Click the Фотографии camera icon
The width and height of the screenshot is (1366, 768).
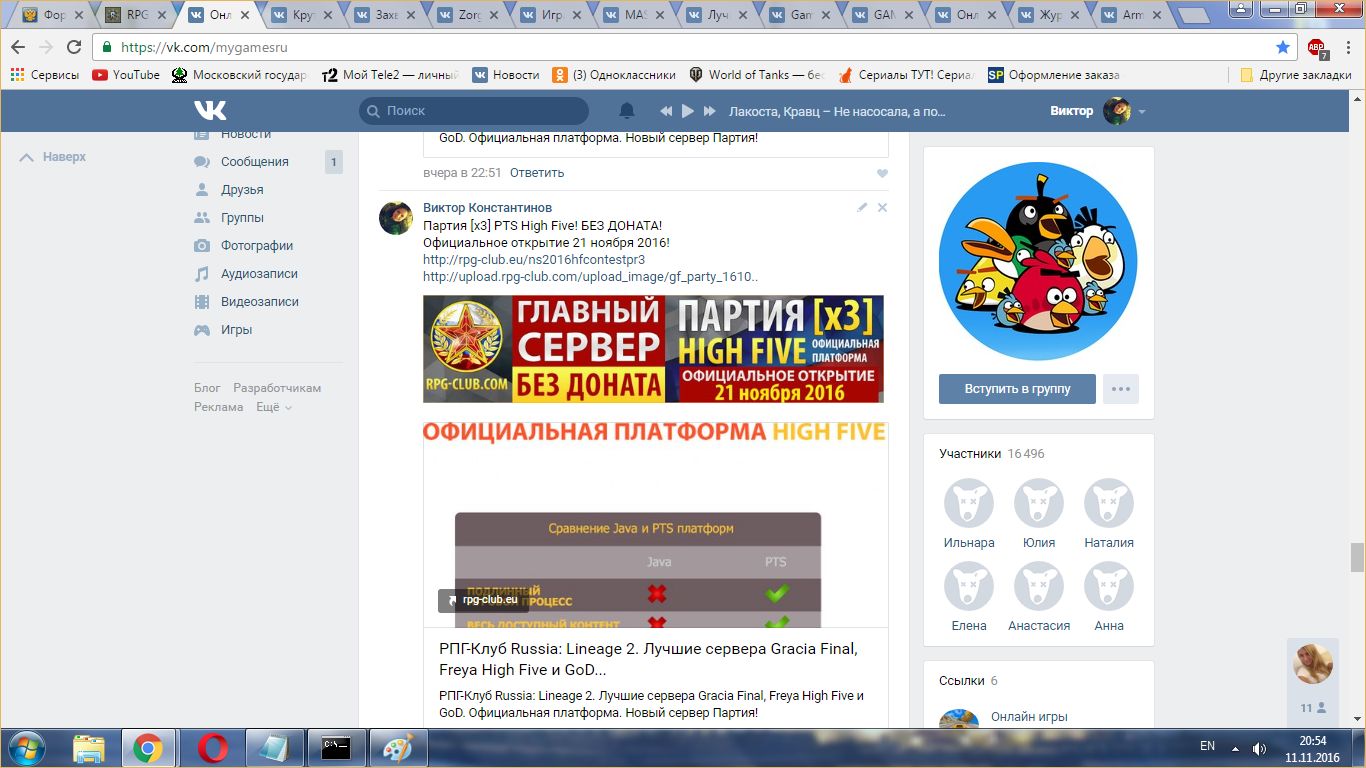pos(202,246)
